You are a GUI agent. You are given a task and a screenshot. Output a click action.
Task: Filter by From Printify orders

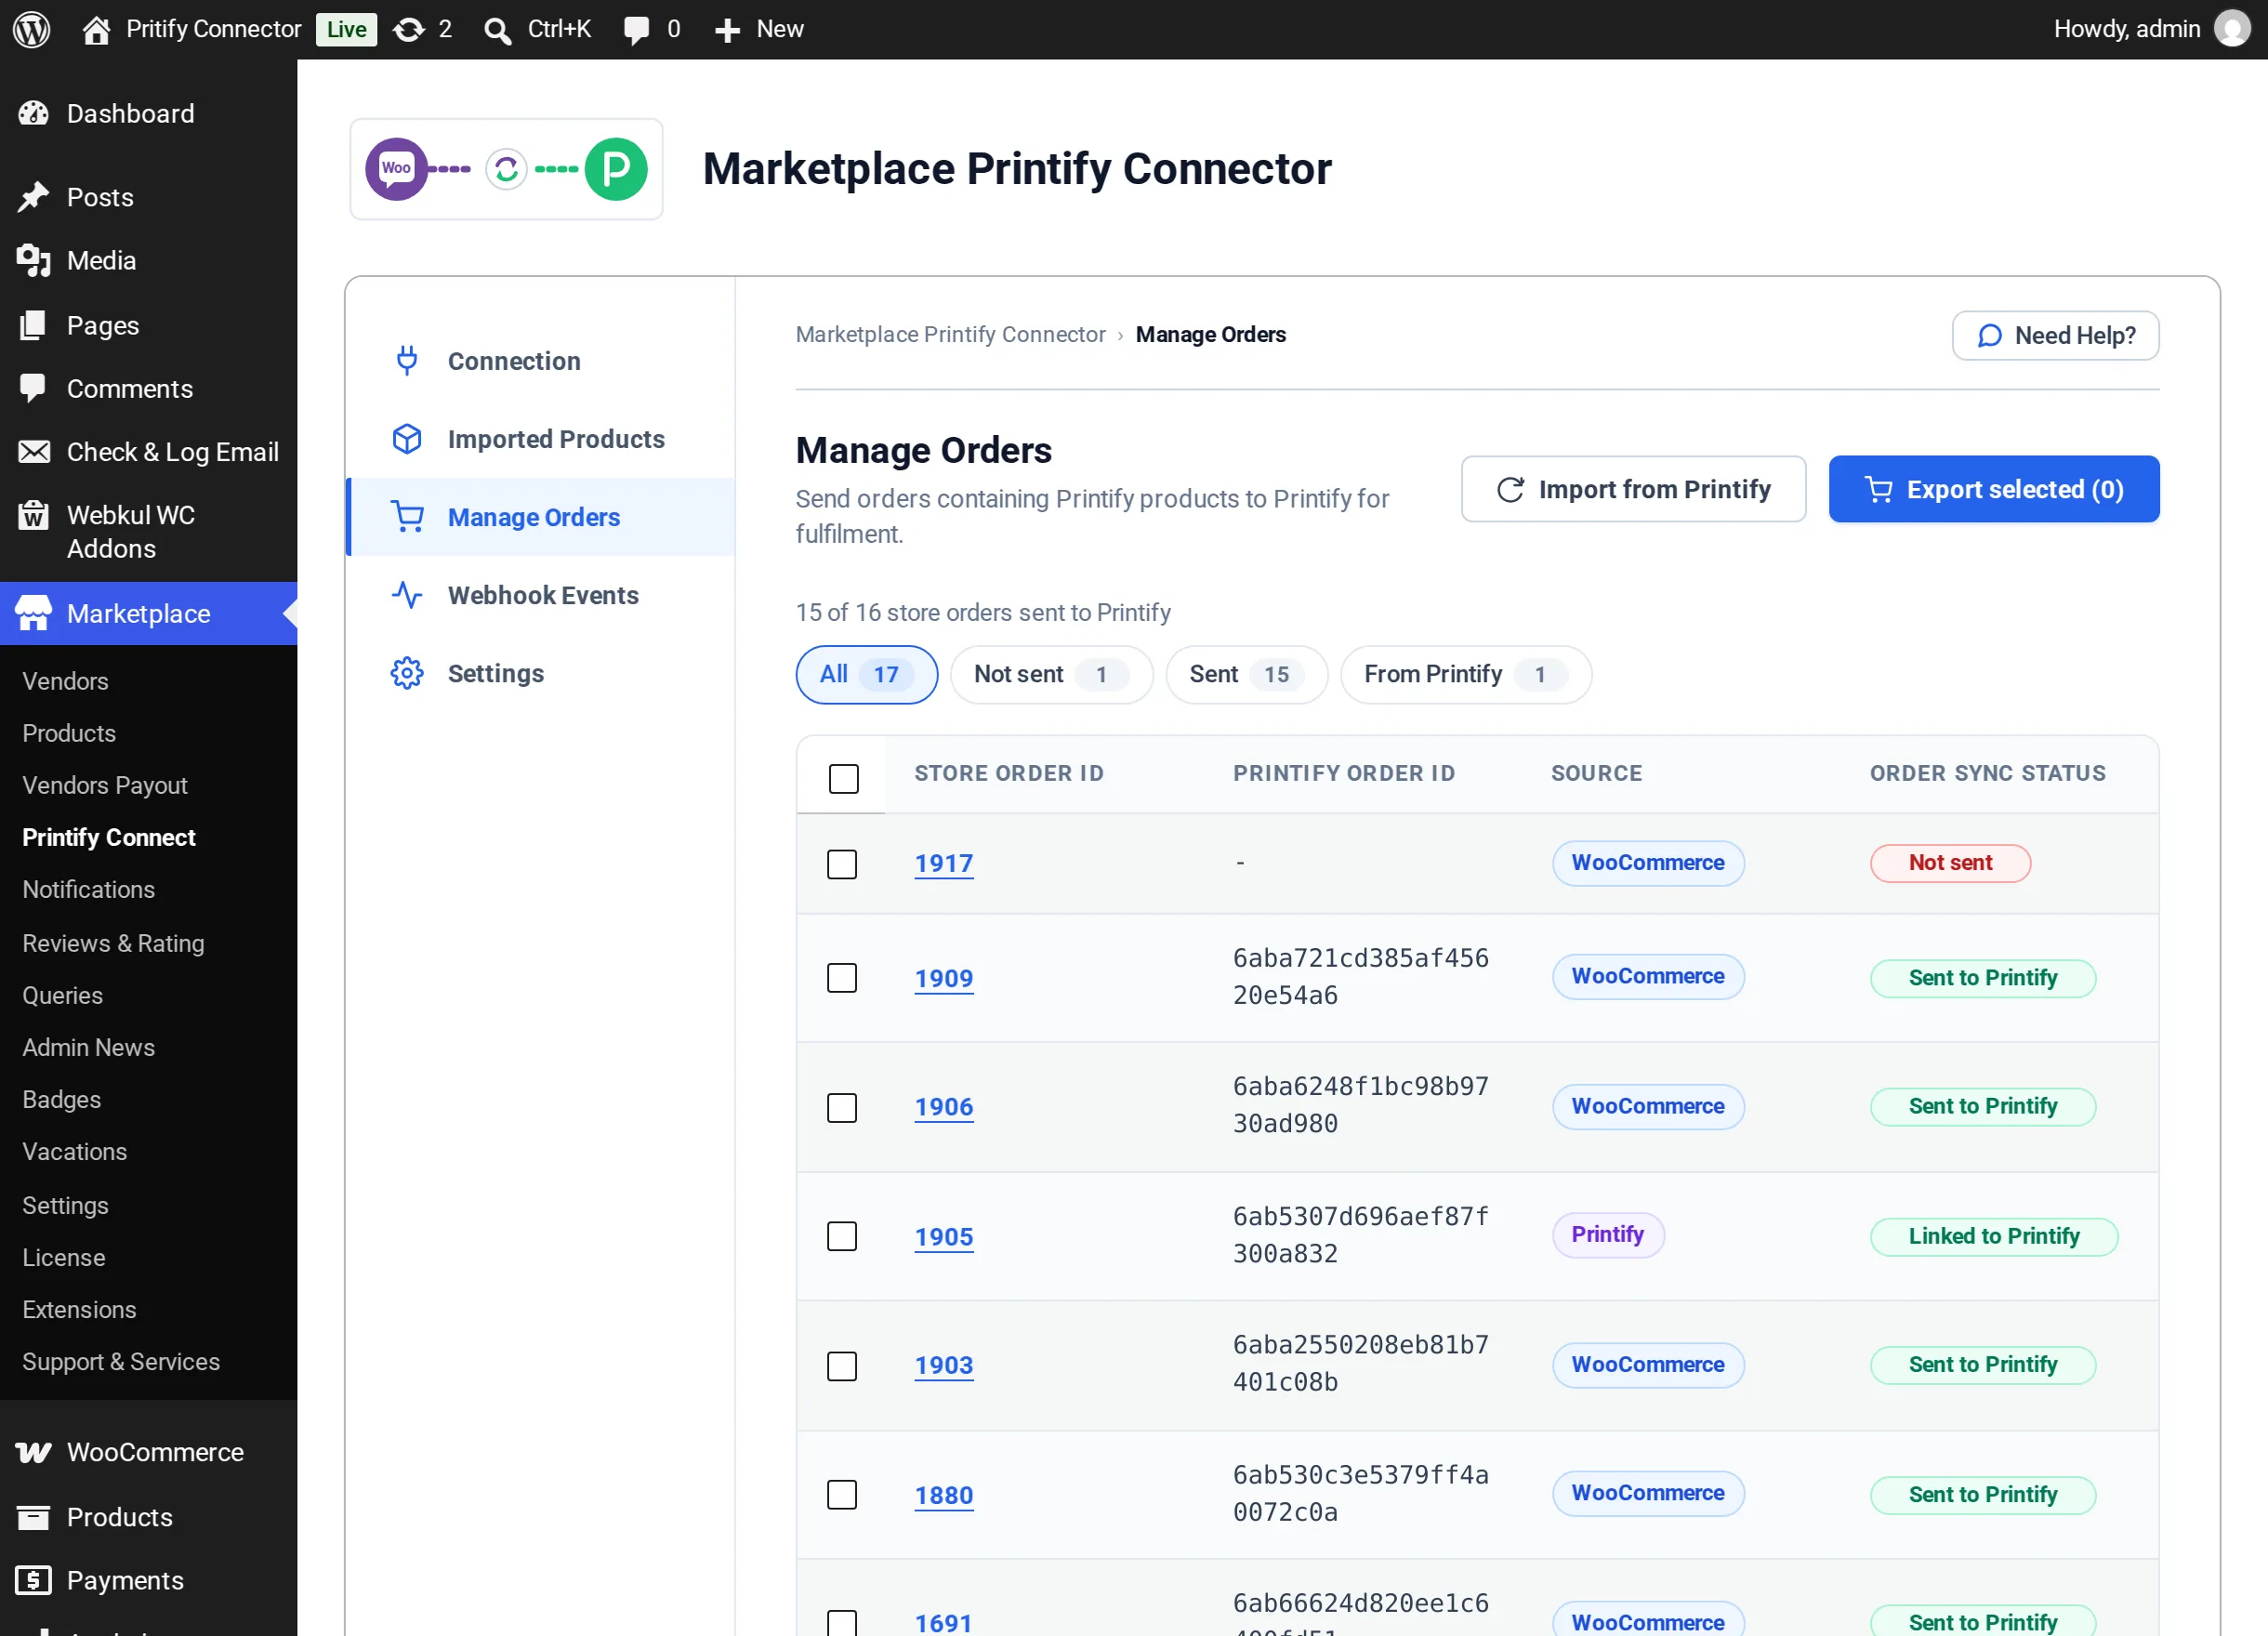click(1465, 674)
